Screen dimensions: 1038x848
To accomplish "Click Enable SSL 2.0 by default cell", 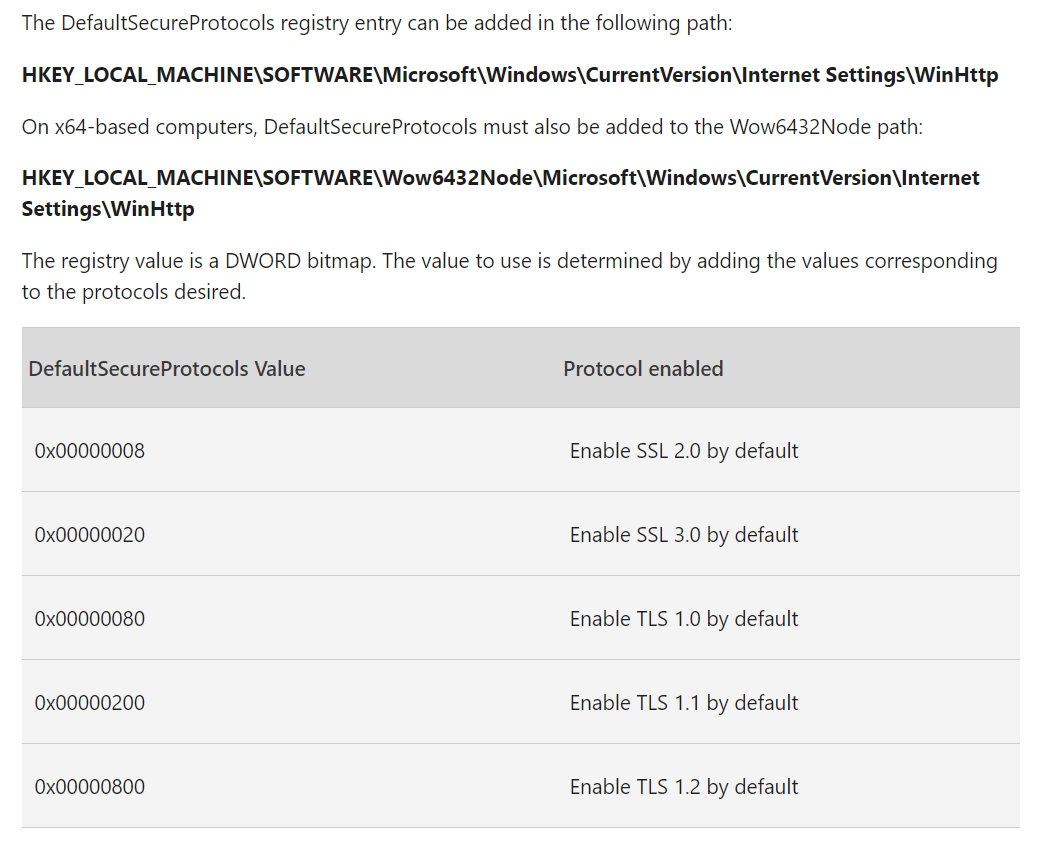I will pyautogui.click(x=684, y=451).
